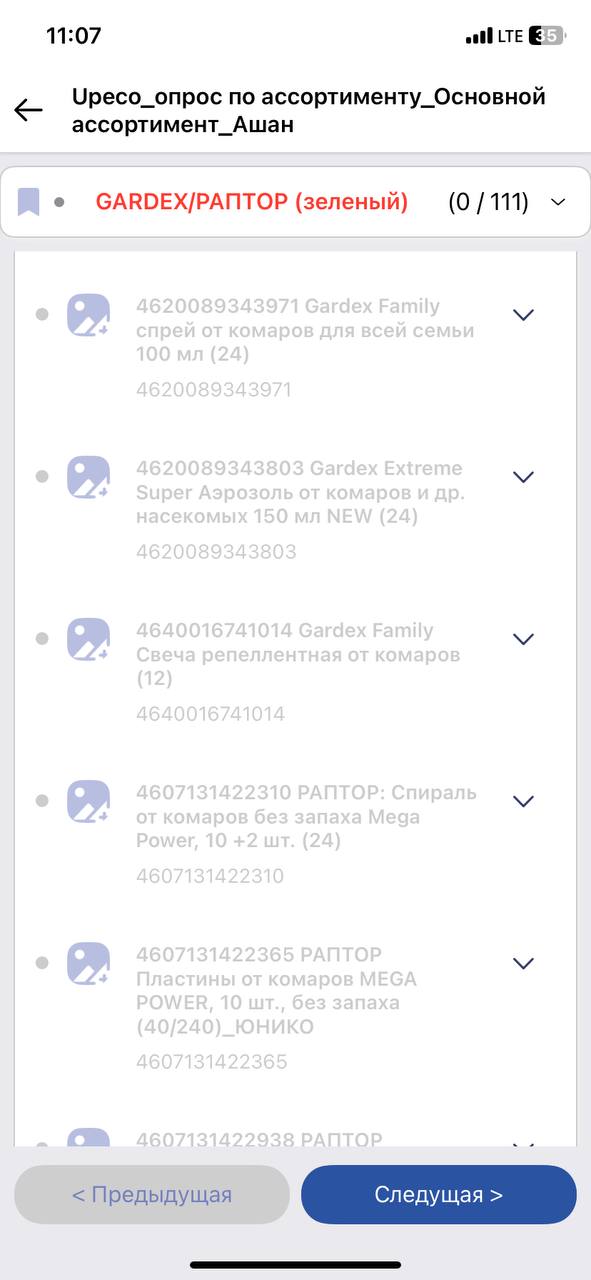Select status dot for Gardex Extreme Super
Image resolution: width=591 pixels, height=1280 pixels.
click(x=42, y=476)
